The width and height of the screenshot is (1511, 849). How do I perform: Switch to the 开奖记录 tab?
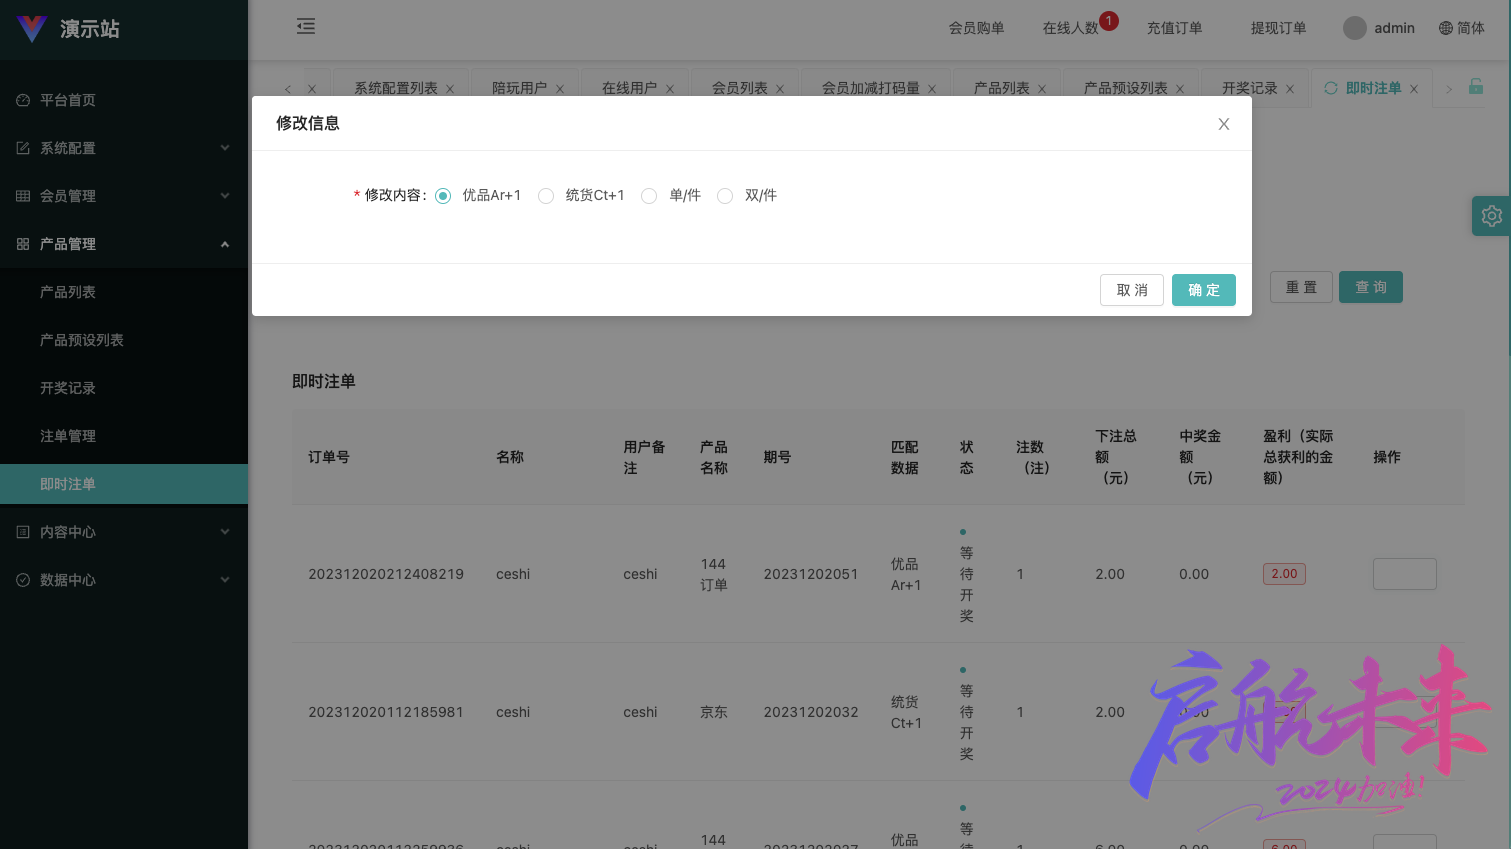pyautogui.click(x=1250, y=88)
